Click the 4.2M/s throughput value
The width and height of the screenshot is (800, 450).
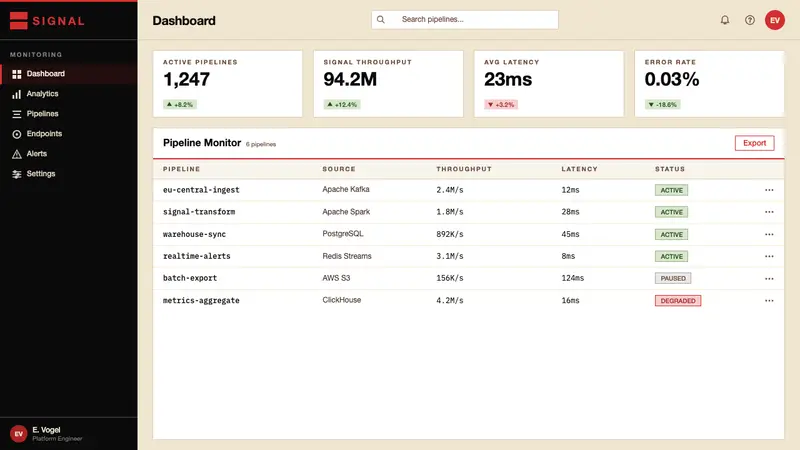click(450, 301)
